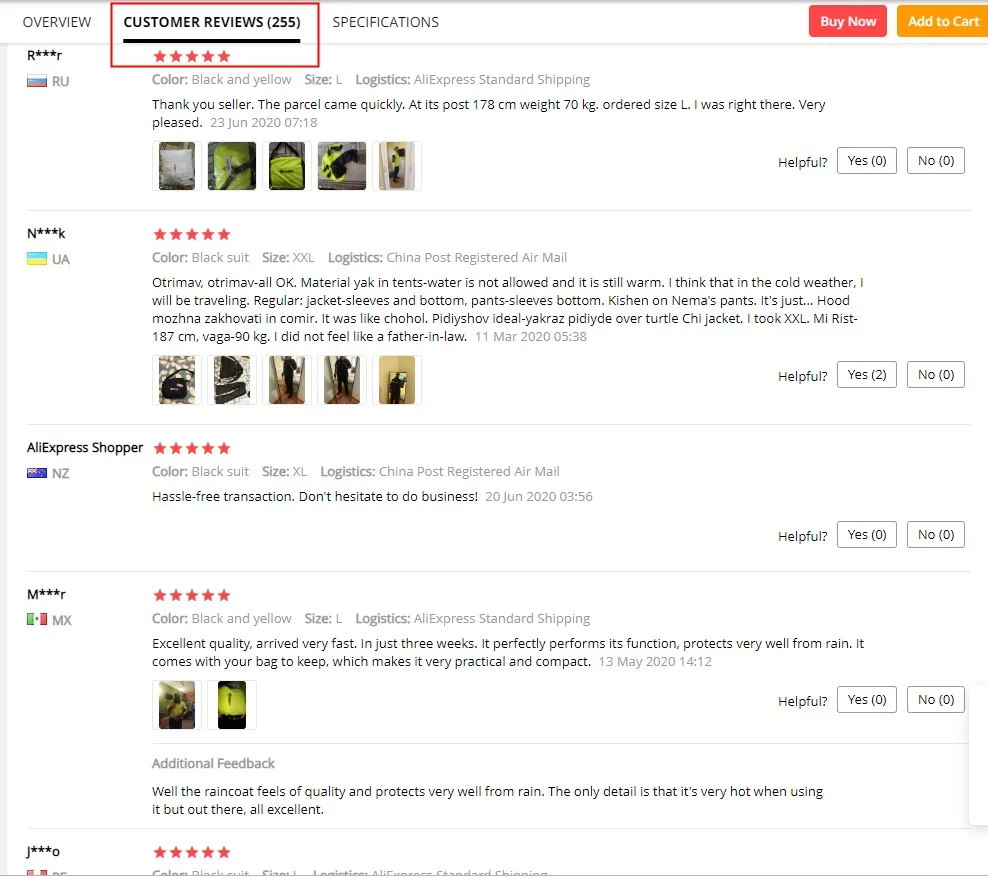This screenshot has height=878, width=988.
Task: Open R***r's first white package photo
Action: click(x=177, y=166)
